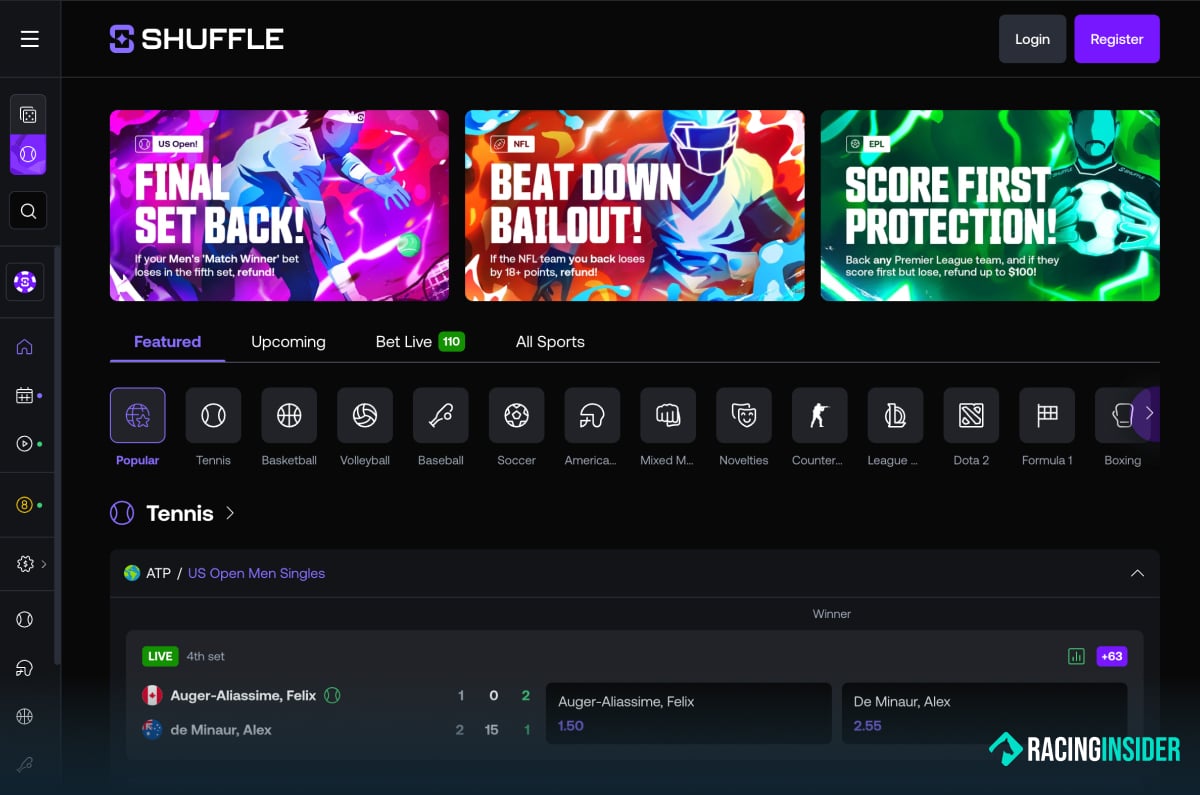
Task: Switch to casino mode via dice icon
Action: 28,115
